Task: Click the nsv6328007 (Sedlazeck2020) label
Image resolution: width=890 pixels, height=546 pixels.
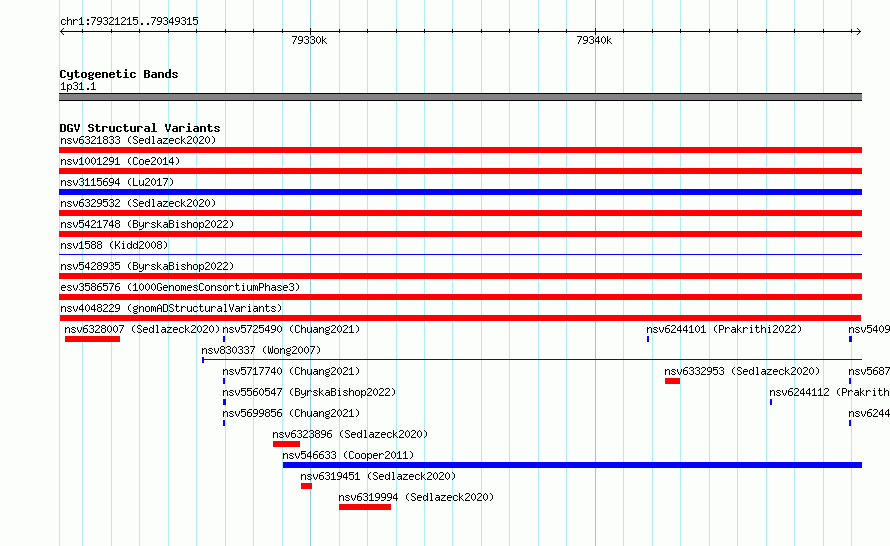Action: coord(142,329)
